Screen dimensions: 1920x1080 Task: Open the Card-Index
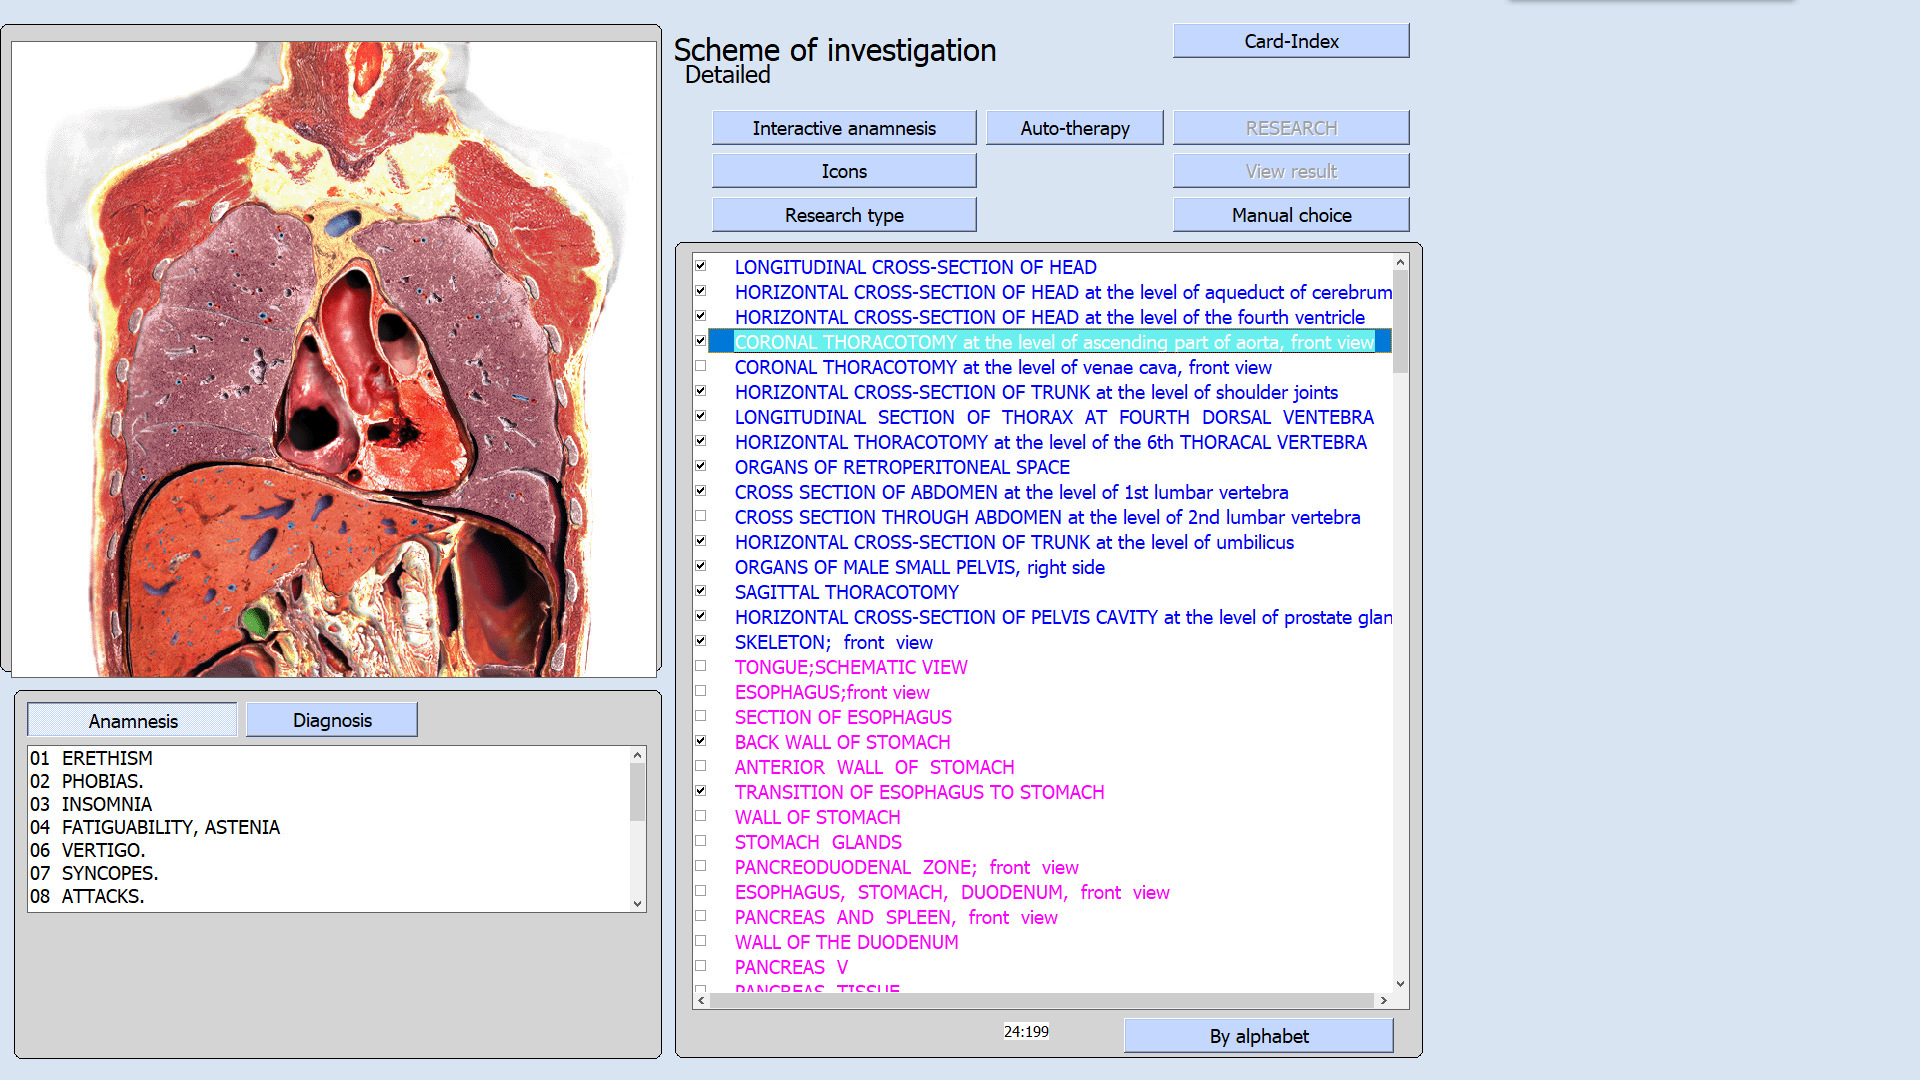pyautogui.click(x=1290, y=41)
